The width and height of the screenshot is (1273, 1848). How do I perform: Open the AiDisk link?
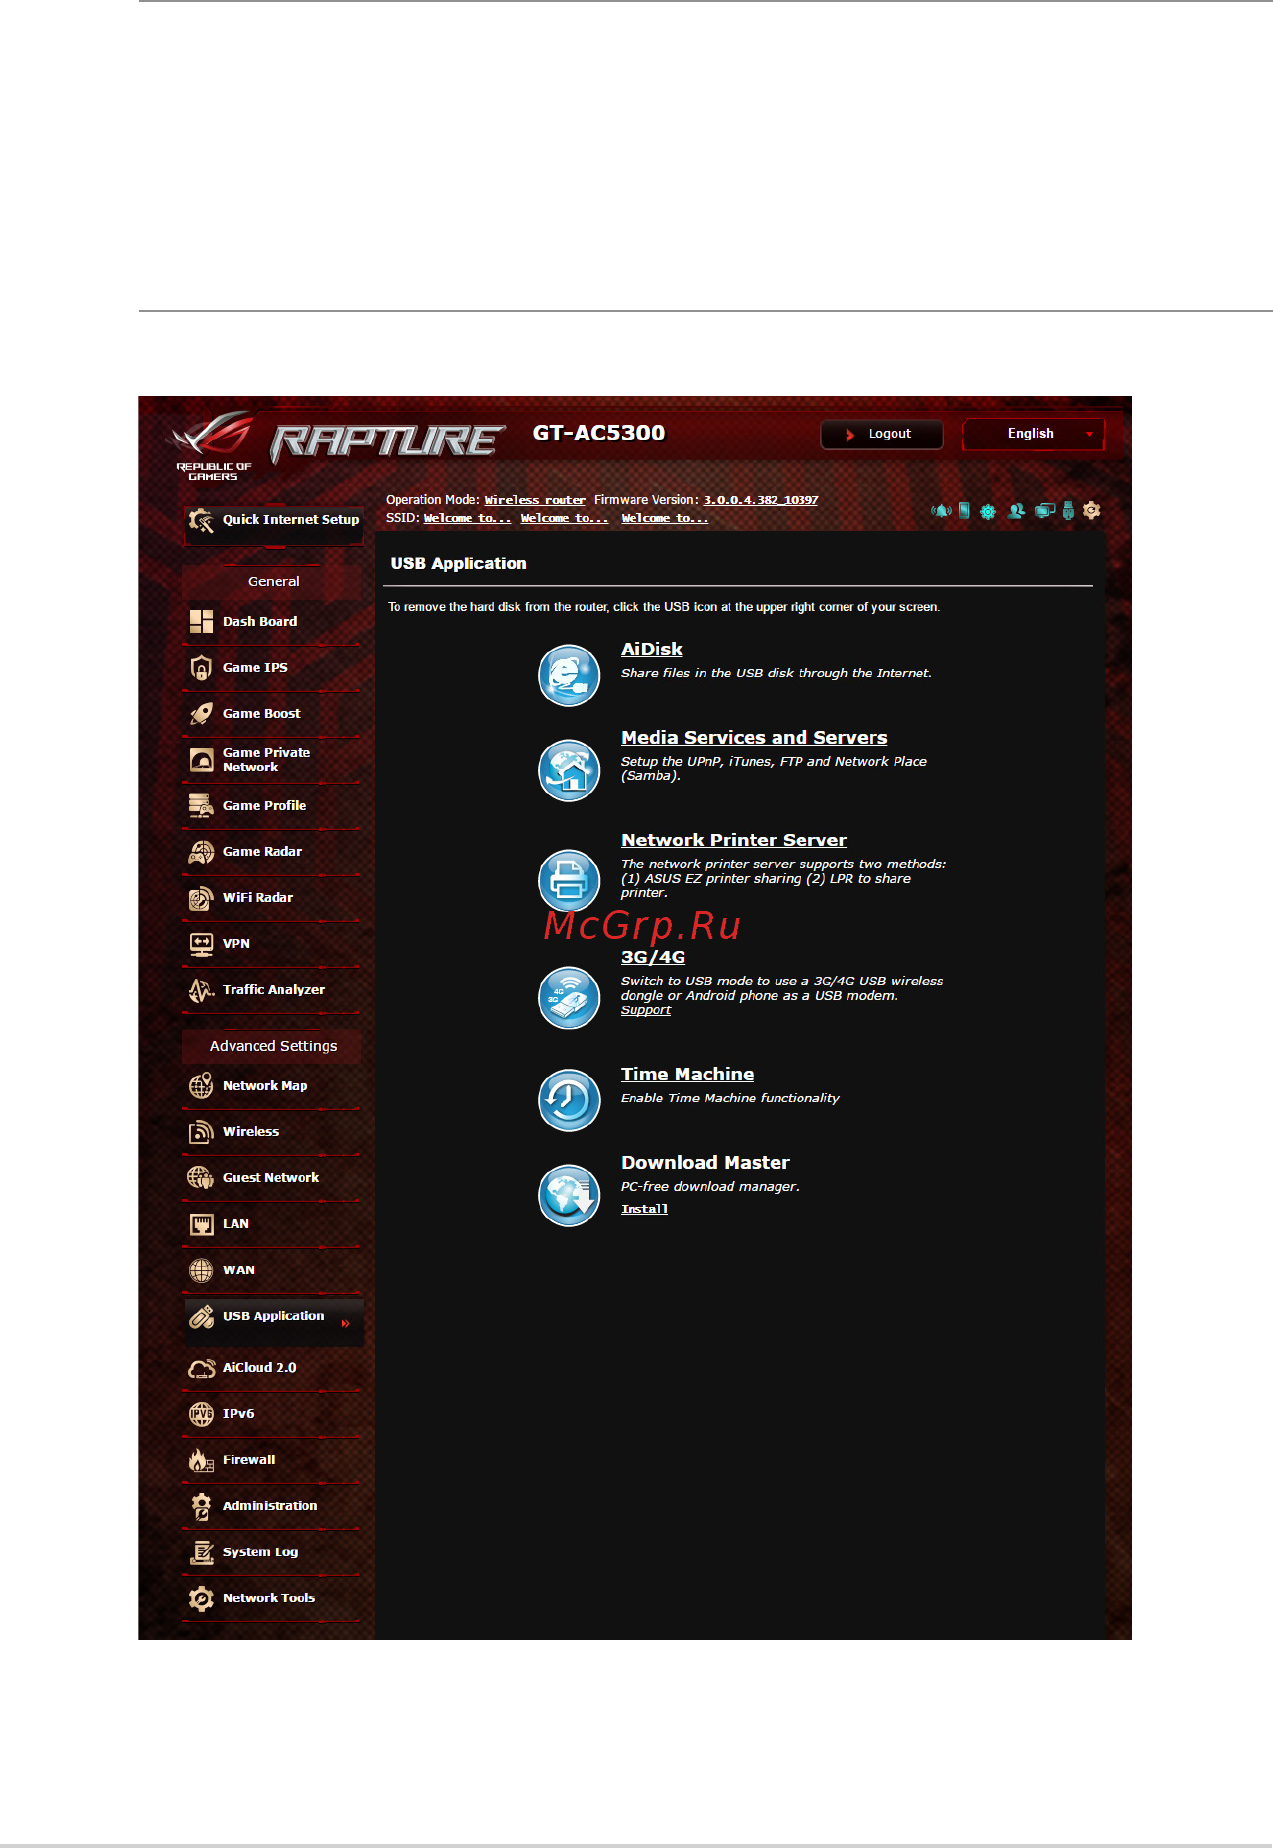(651, 649)
